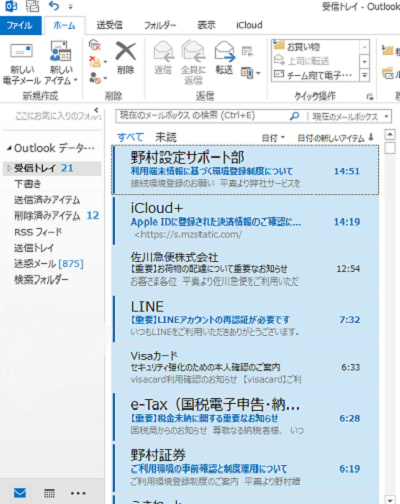Select the 受信トレイ folder
The width and height of the screenshot is (400, 504).
[x=52, y=168]
